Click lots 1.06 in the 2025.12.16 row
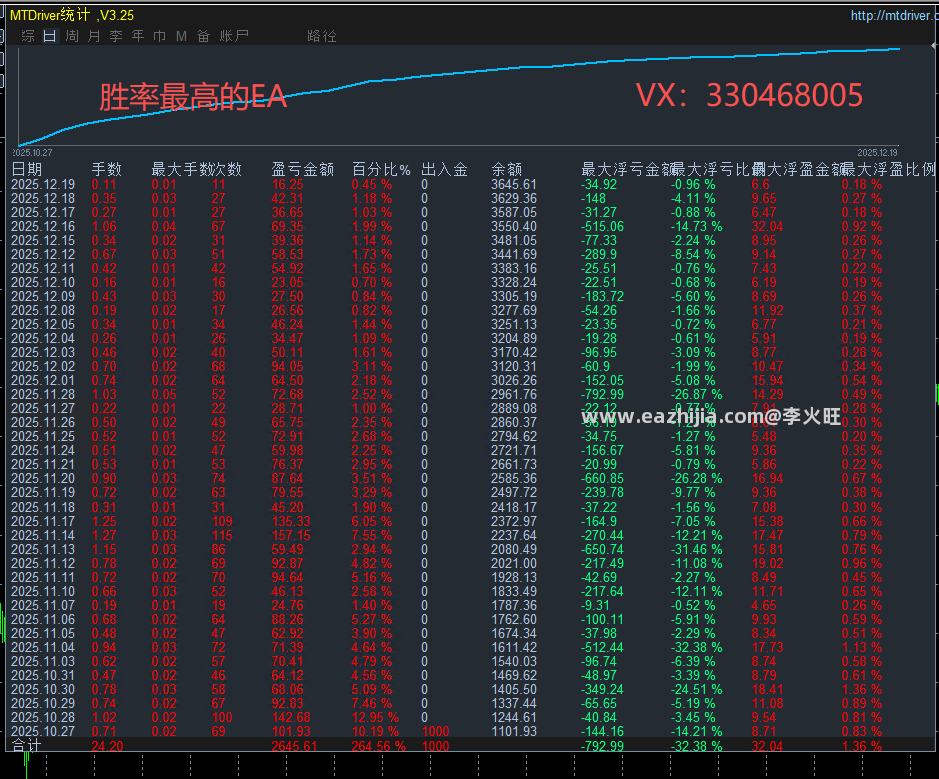Screen dimensions: 939x779 pyautogui.click(x=104, y=226)
